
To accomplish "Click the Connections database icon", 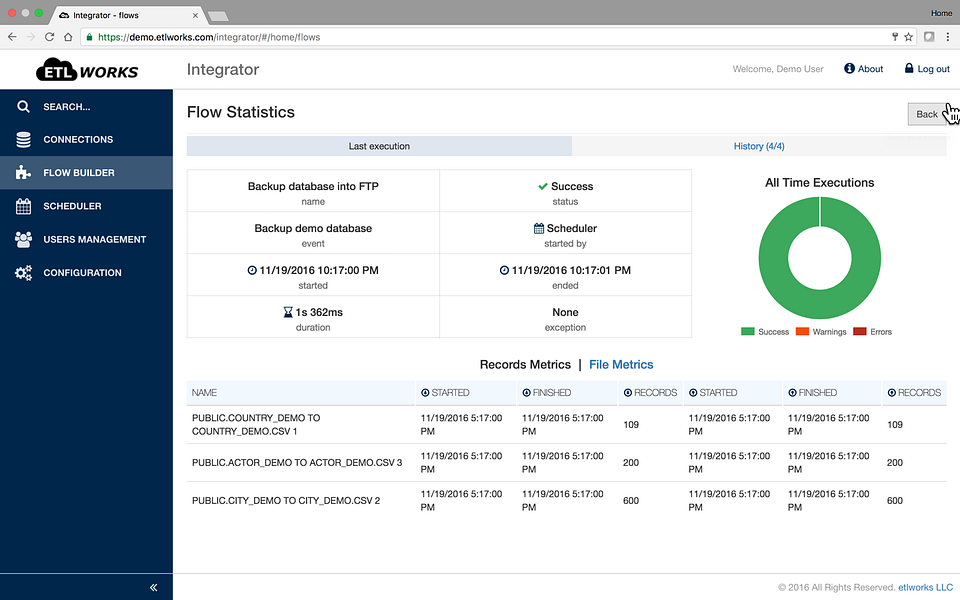I will (x=23, y=139).
